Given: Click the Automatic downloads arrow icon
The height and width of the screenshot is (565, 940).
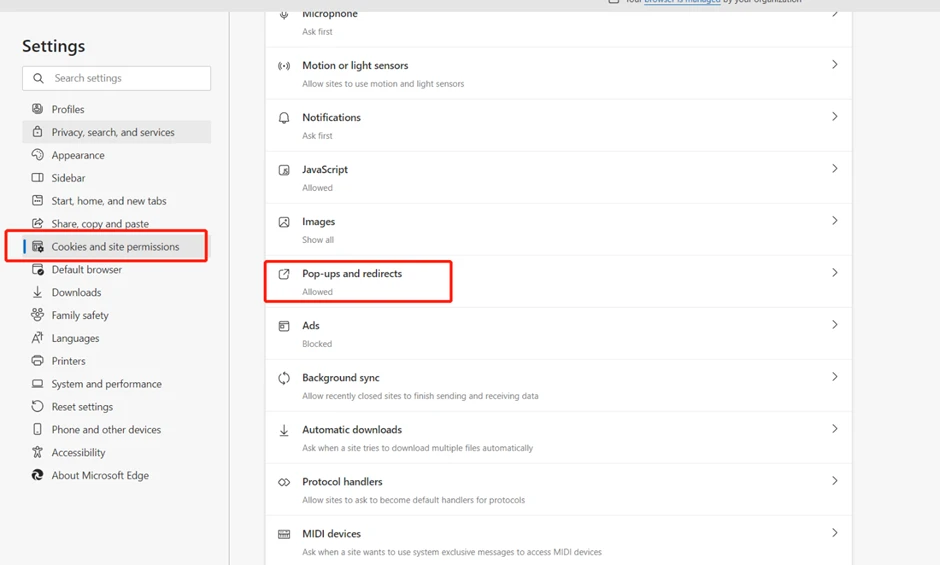Looking at the screenshot, I should pyautogui.click(x=284, y=430).
